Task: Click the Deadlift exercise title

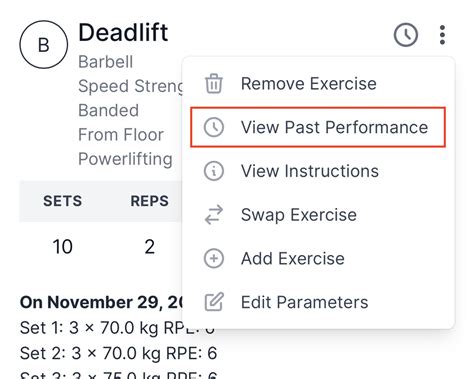Action: coord(123,33)
